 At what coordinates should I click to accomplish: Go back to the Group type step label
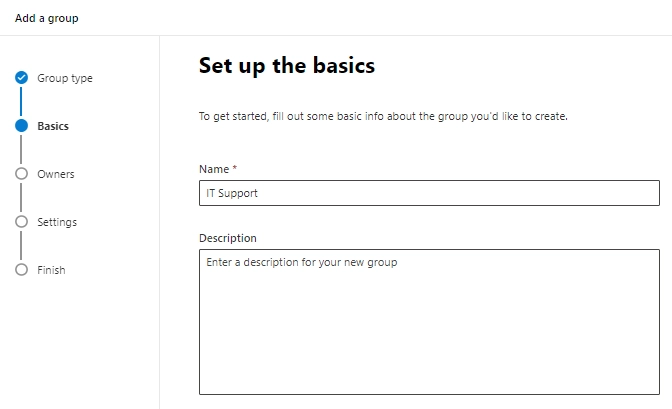point(65,78)
